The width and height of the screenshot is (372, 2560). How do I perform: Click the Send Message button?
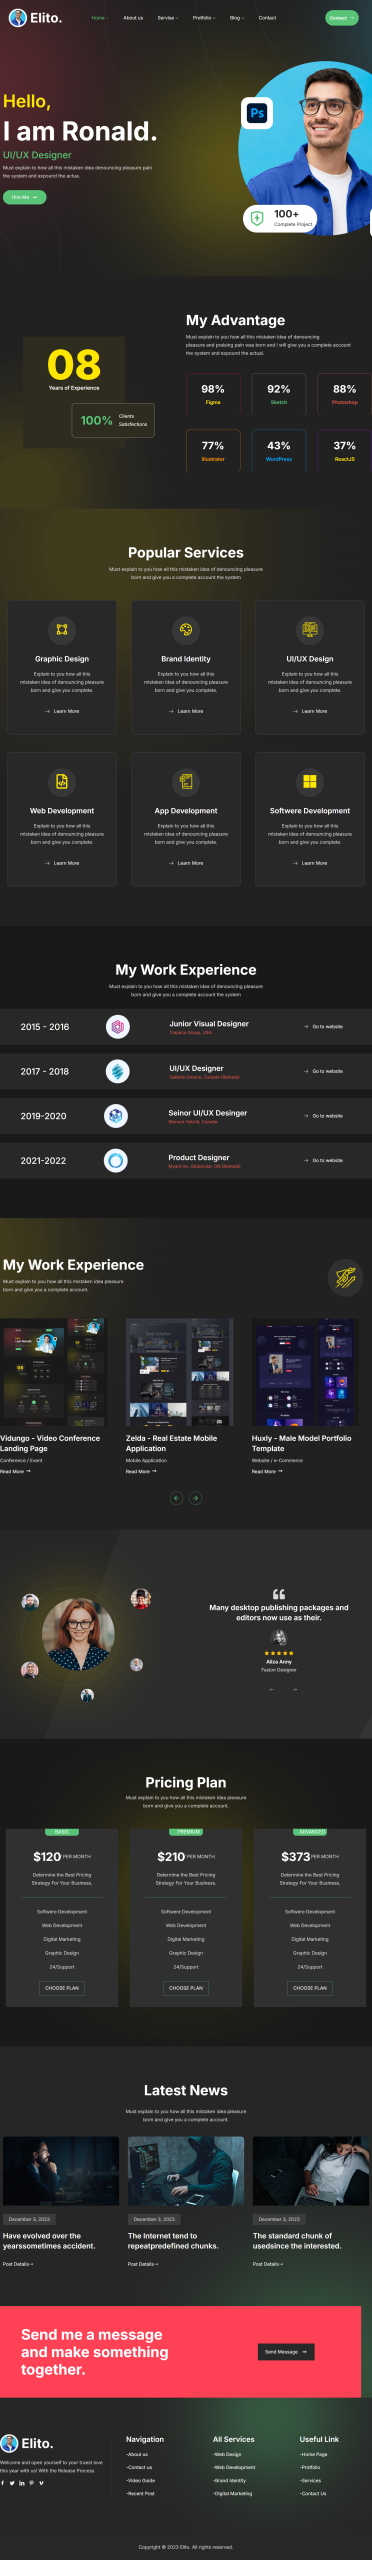(x=286, y=2352)
